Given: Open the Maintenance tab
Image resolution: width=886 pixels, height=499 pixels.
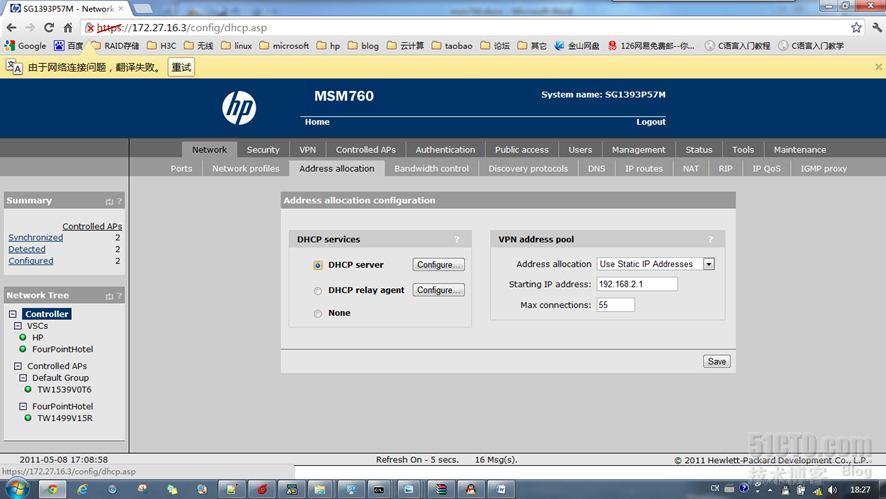Looking at the screenshot, I should pyautogui.click(x=800, y=150).
